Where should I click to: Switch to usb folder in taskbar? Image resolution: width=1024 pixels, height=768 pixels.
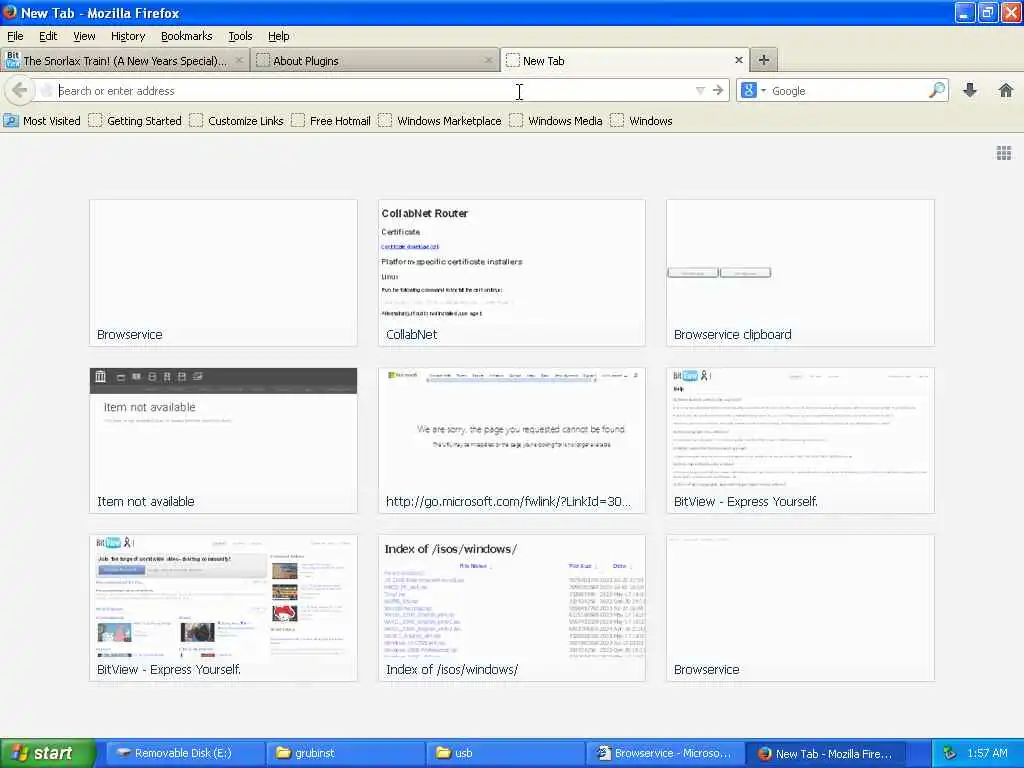[505, 753]
